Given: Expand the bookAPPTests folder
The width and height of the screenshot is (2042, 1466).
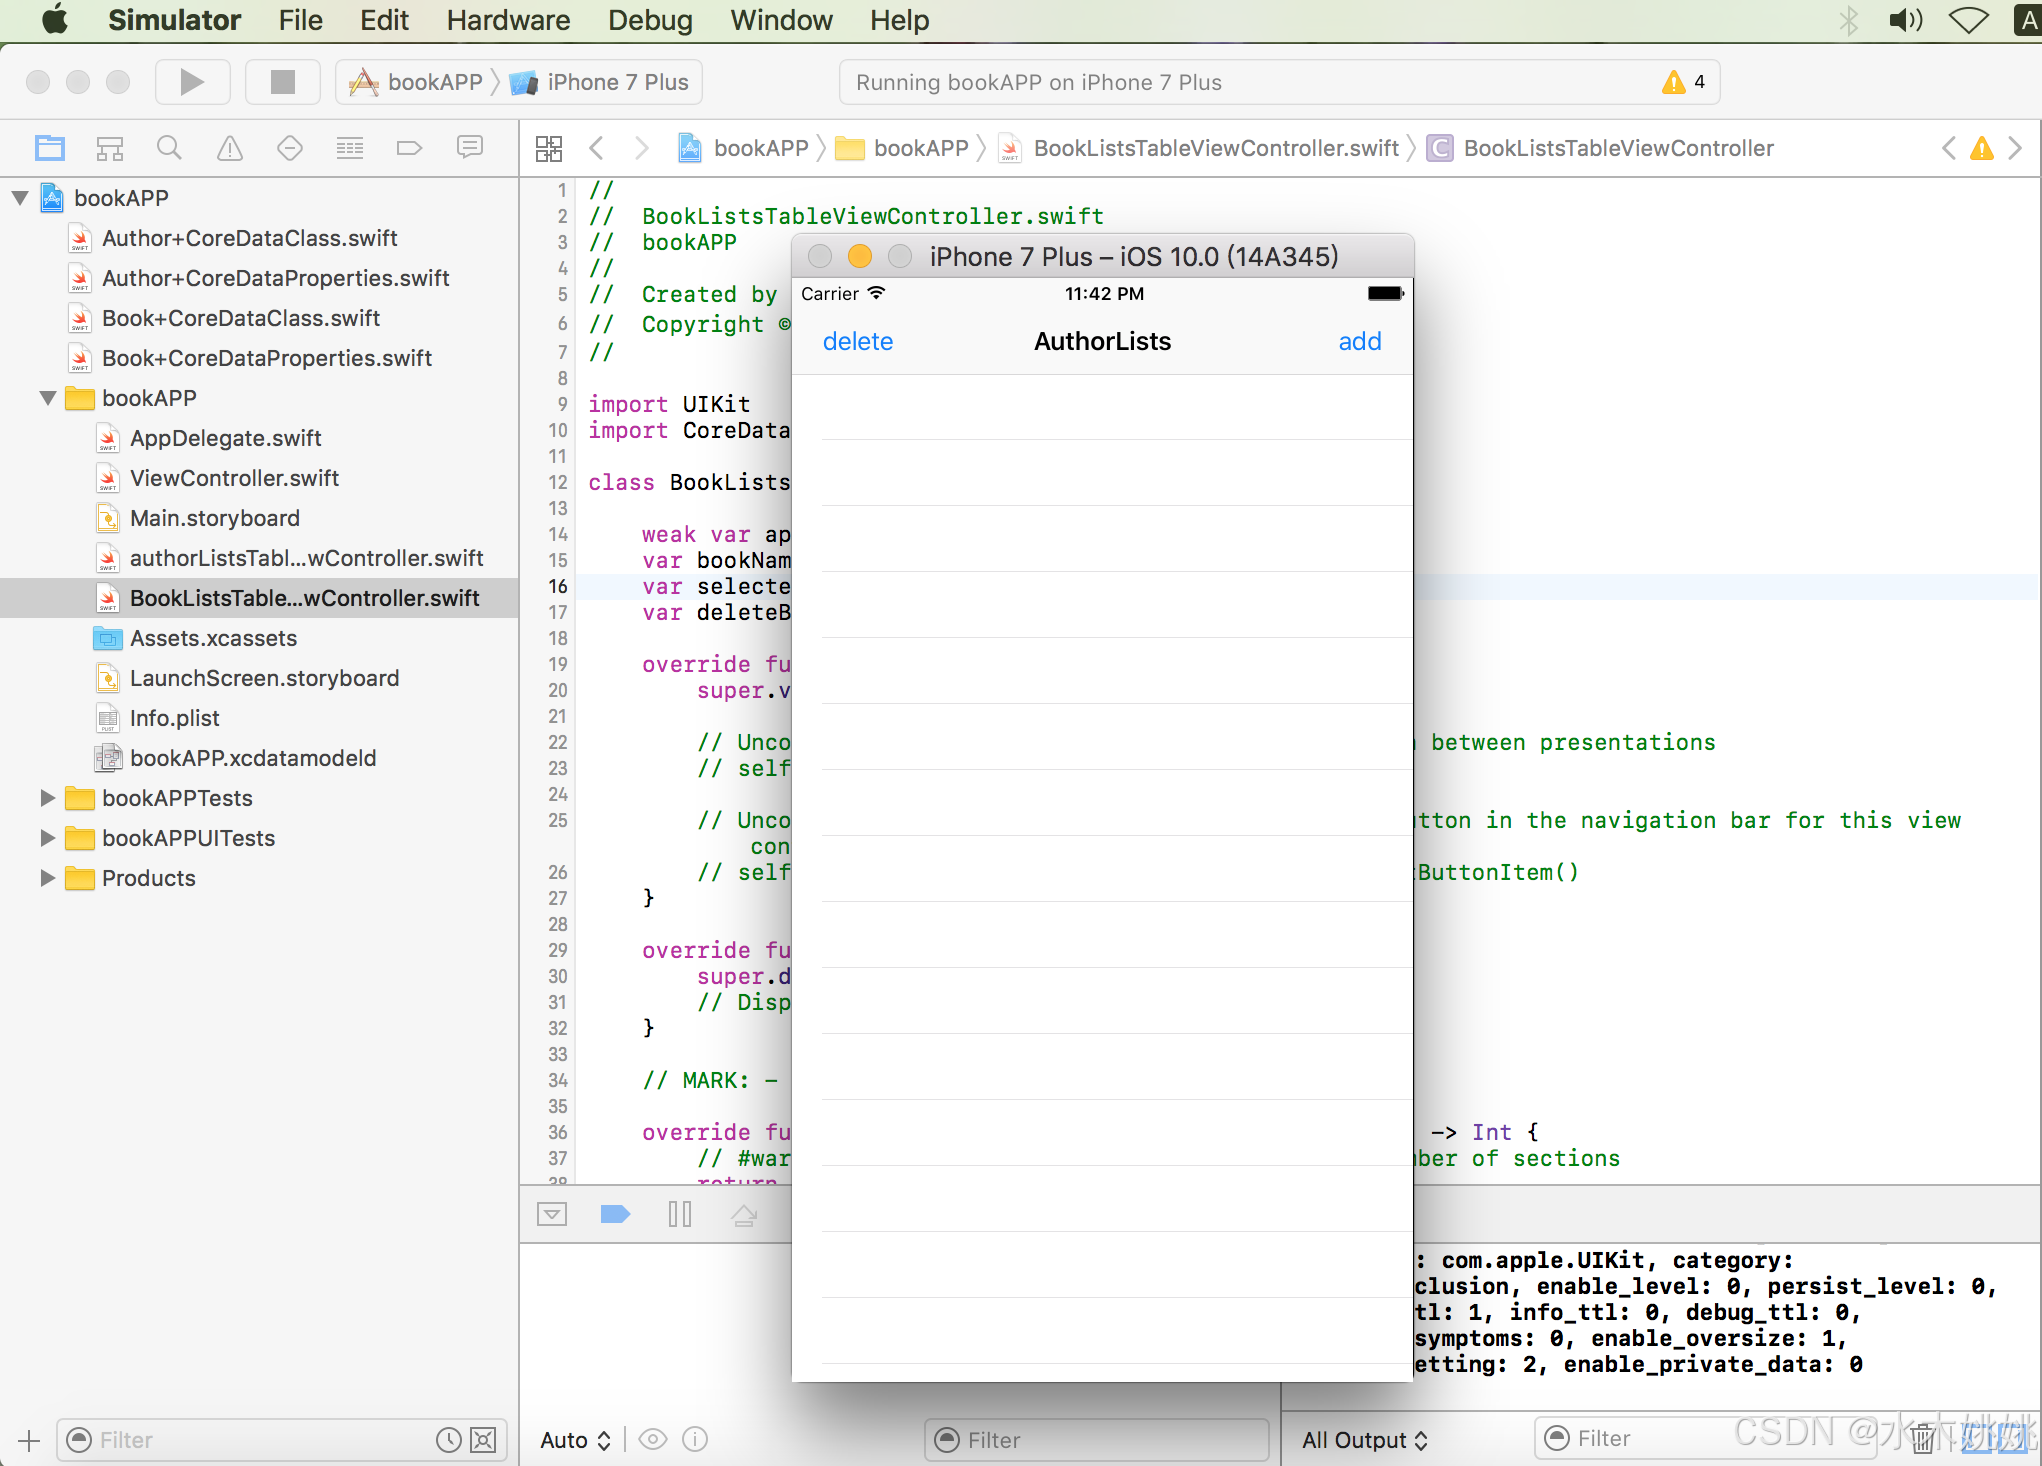Looking at the screenshot, I should pos(47,798).
